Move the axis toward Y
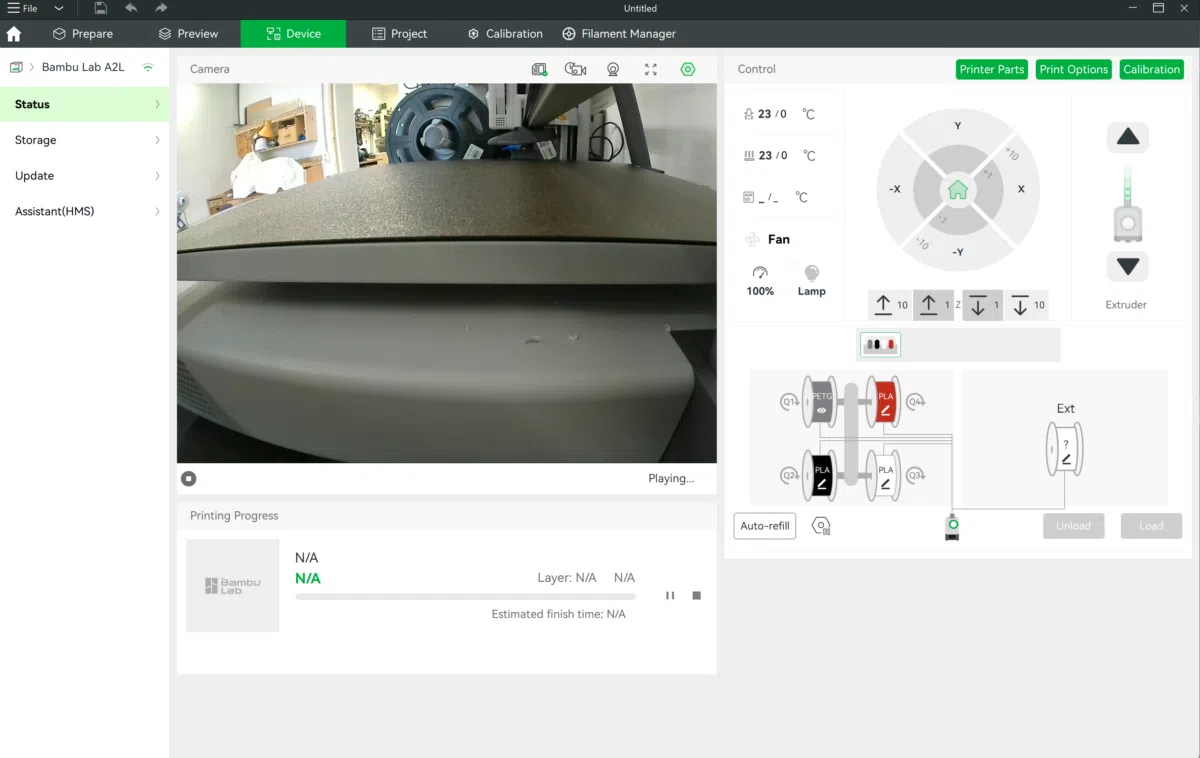Image resolution: width=1200 pixels, height=758 pixels. pyautogui.click(x=957, y=126)
